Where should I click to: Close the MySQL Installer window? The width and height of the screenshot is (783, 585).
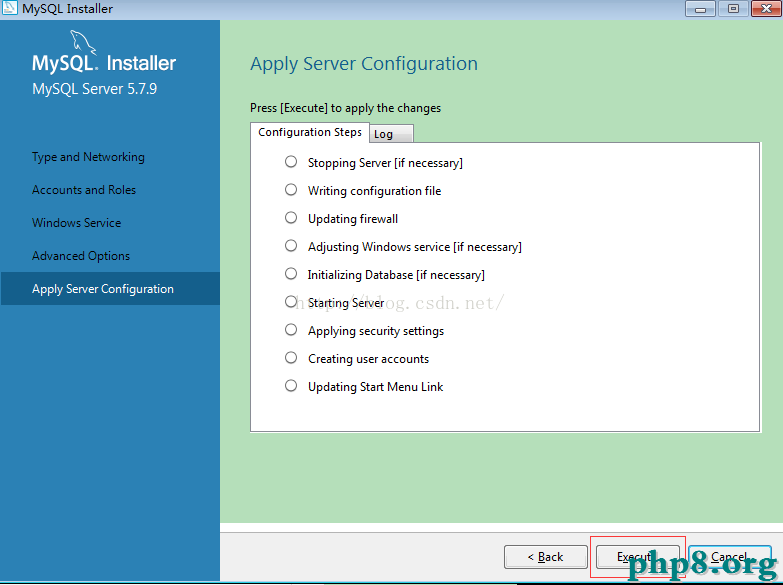tap(766, 8)
